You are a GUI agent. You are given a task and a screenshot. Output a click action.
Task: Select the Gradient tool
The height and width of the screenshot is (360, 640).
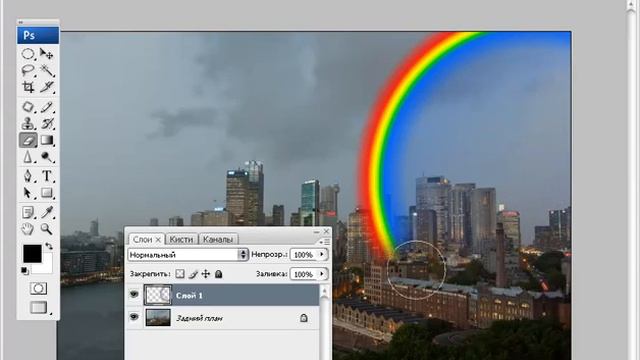click(47, 140)
